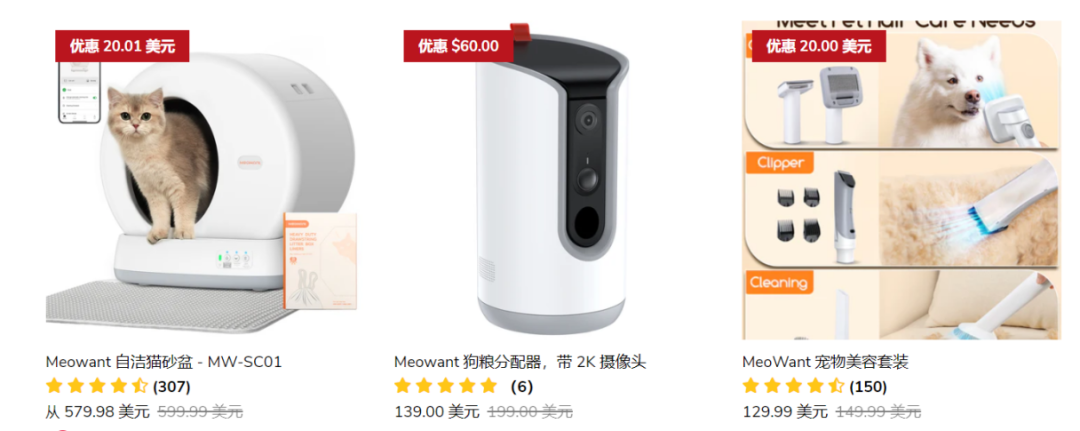Open the Meowant self-cleaning litter box image
This screenshot has width=1080, height=431.
point(202,180)
